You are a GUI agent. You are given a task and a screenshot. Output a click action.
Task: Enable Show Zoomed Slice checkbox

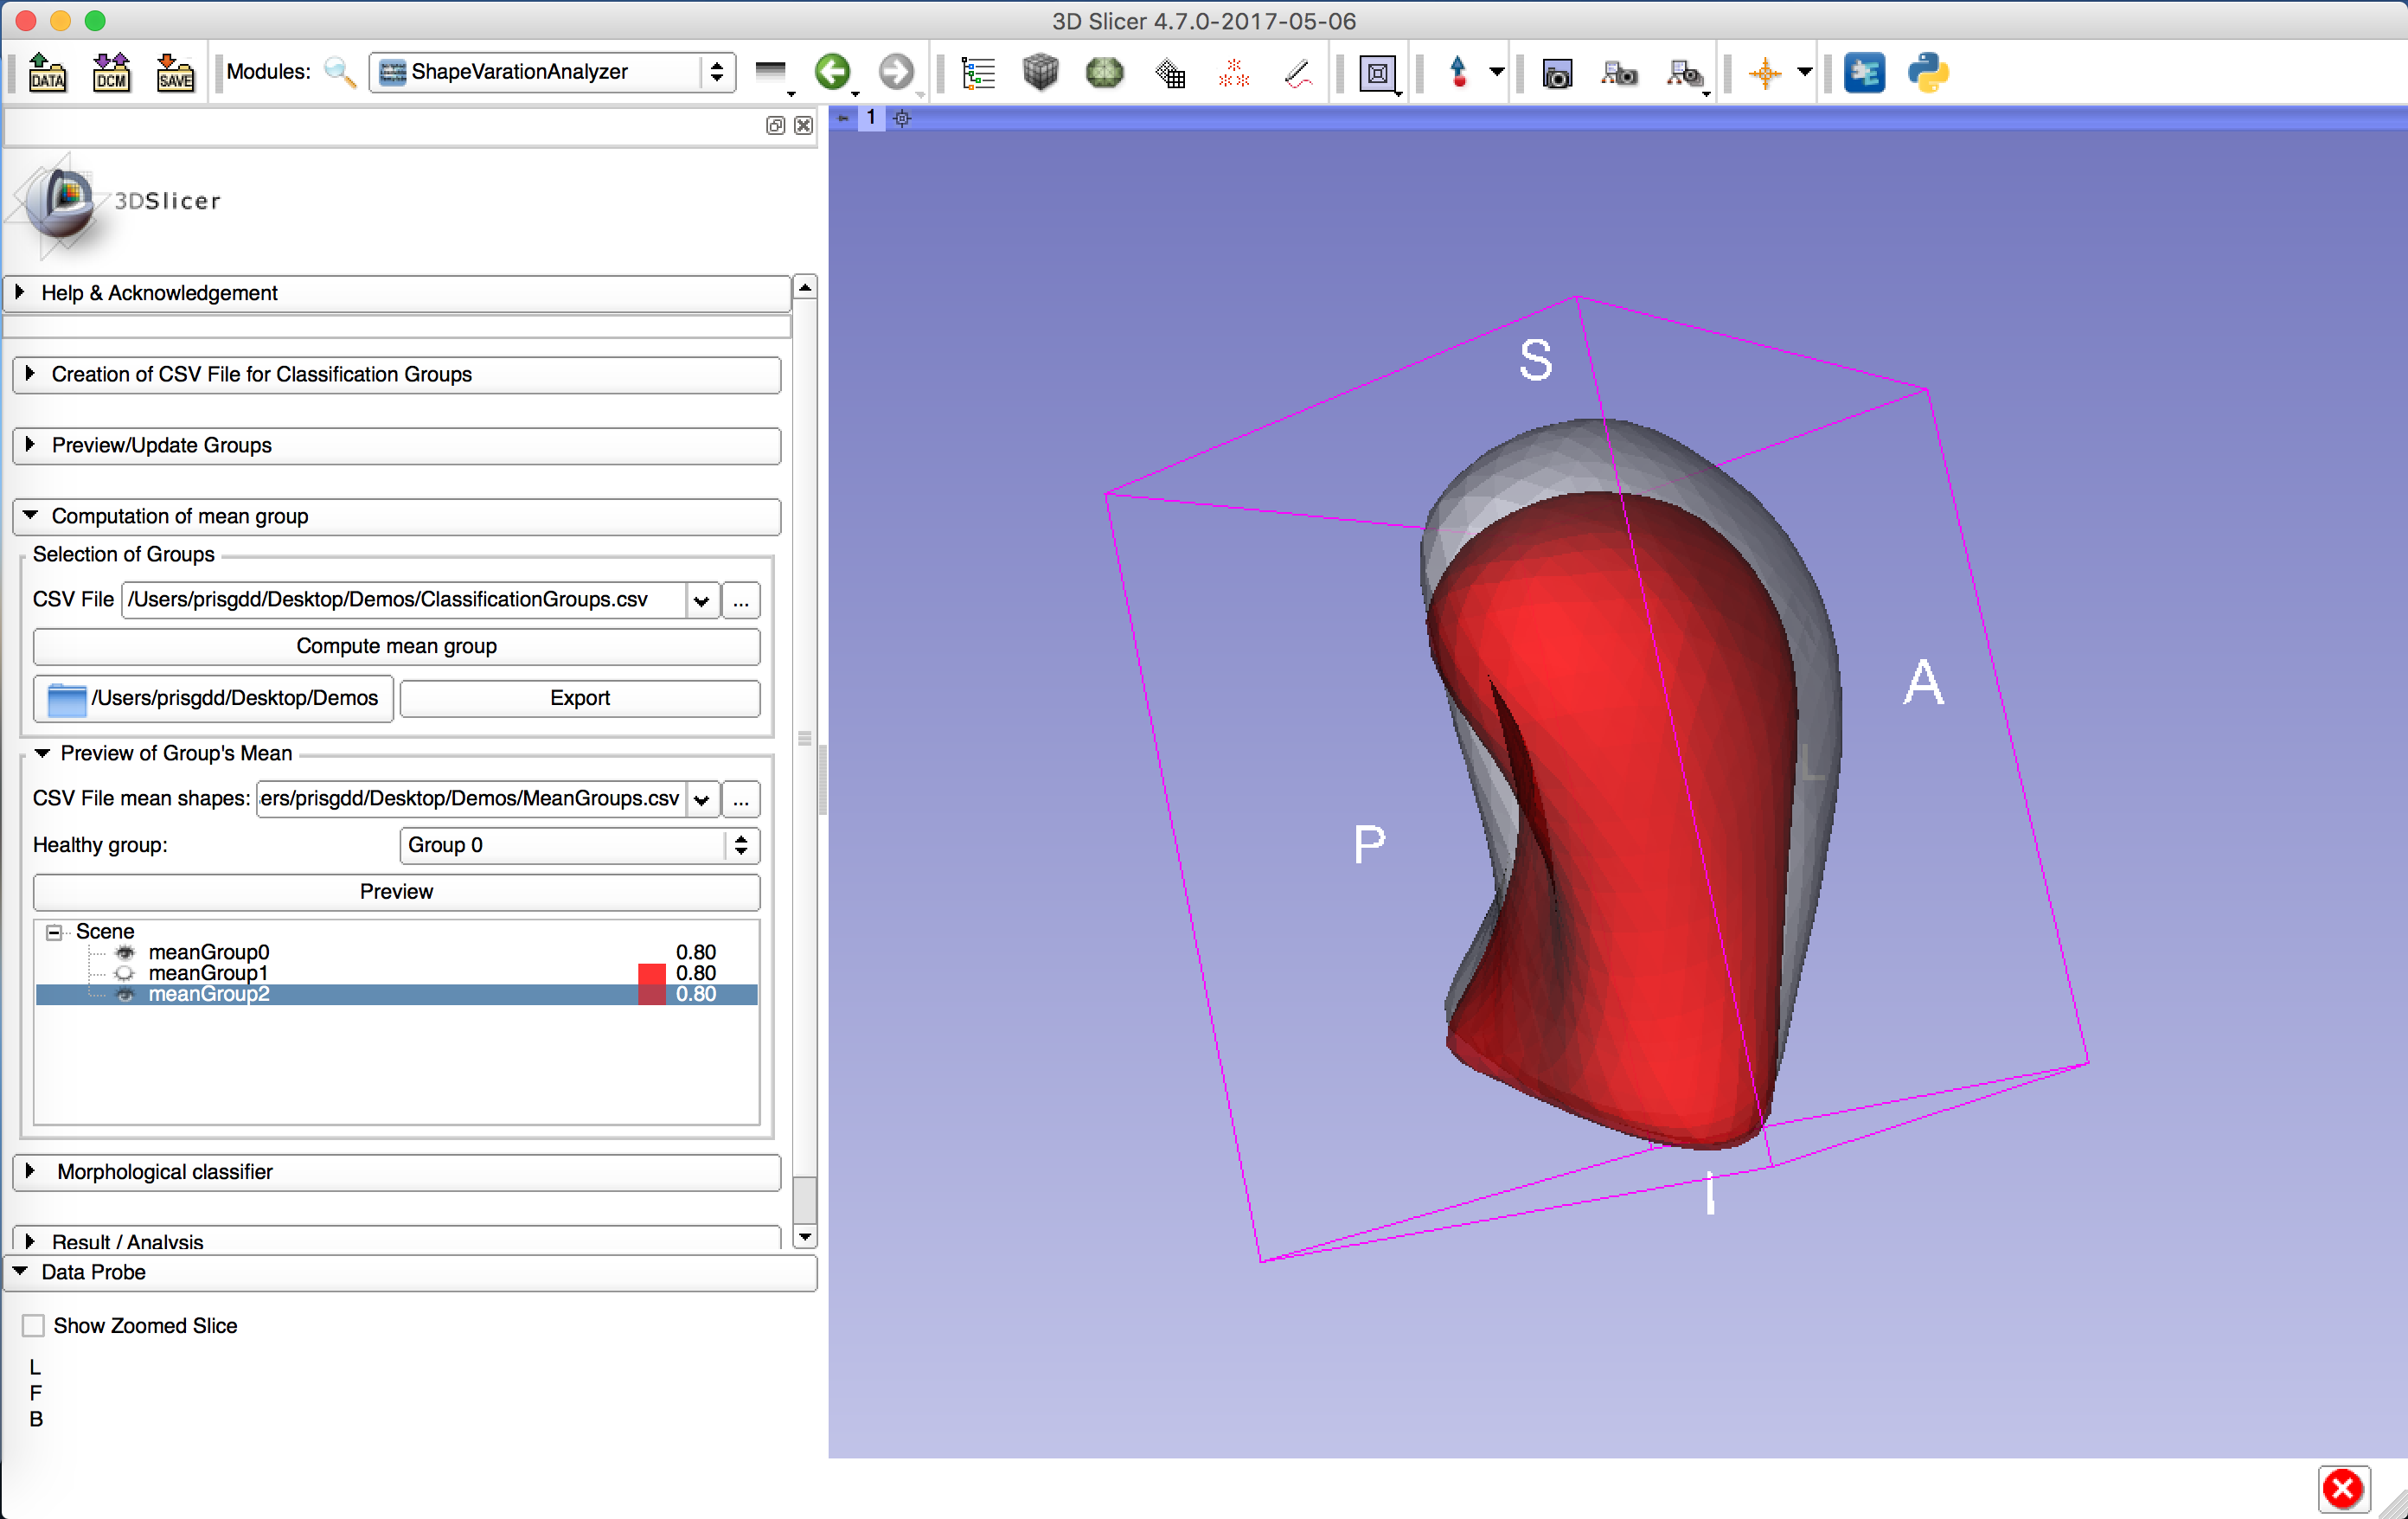tap(34, 1325)
